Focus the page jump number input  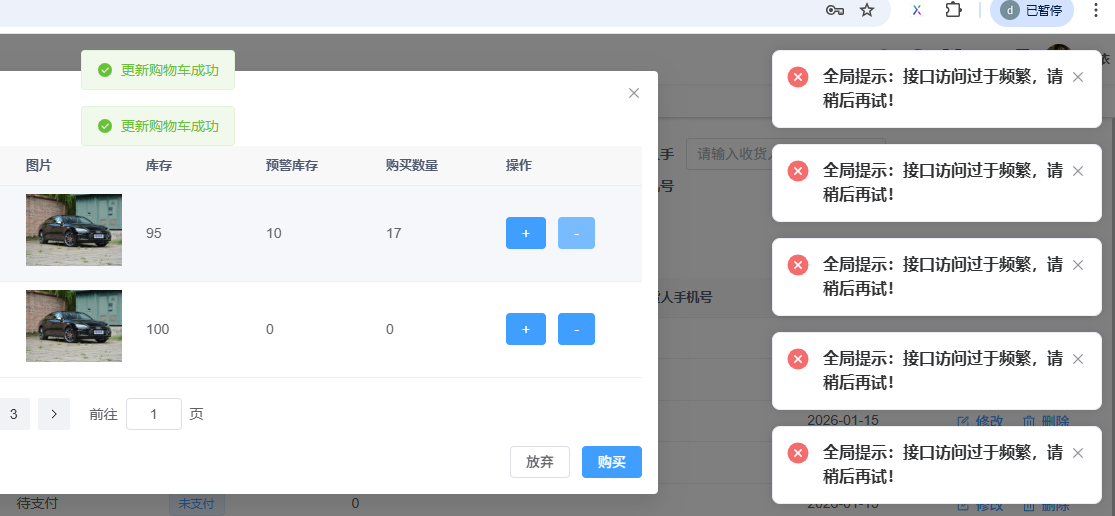(x=154, y=413)
